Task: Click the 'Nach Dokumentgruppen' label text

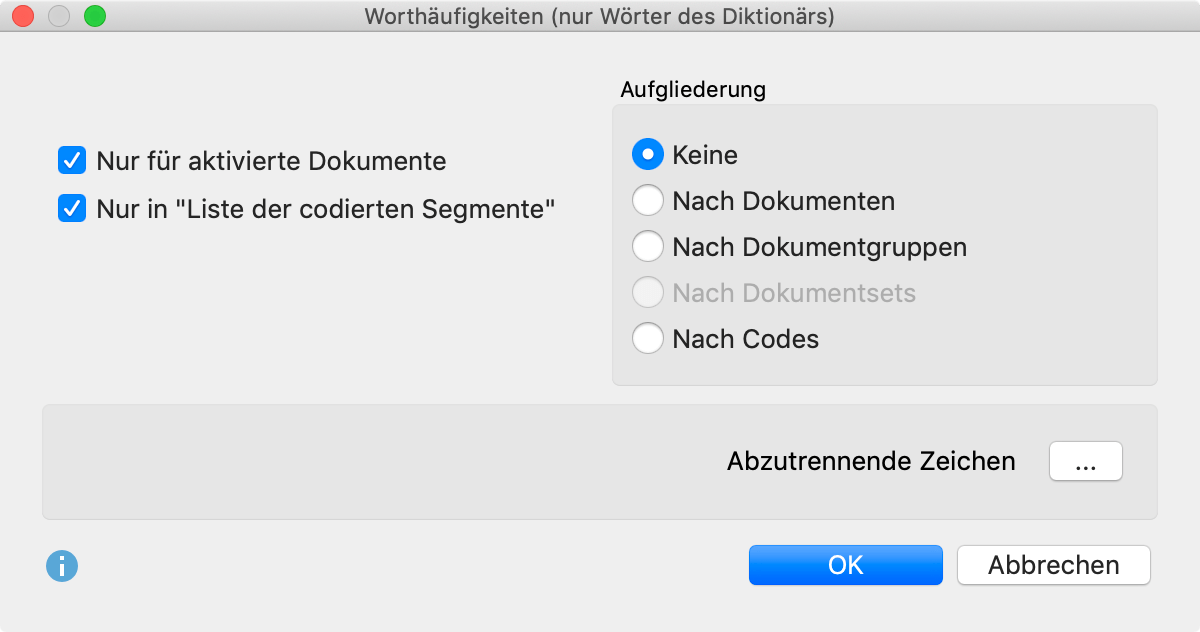Action: coord(820,247)
